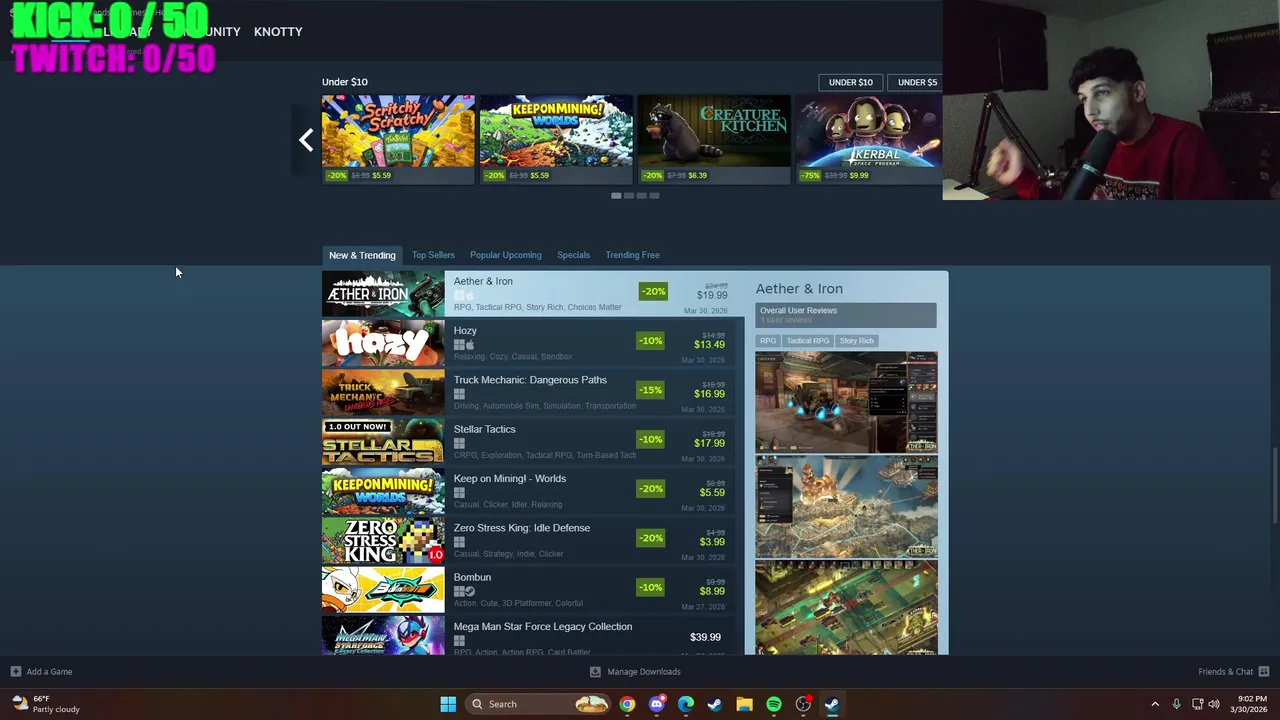Click the volume speaker tray icon
1280x720 pixels.
[1214, 704]
